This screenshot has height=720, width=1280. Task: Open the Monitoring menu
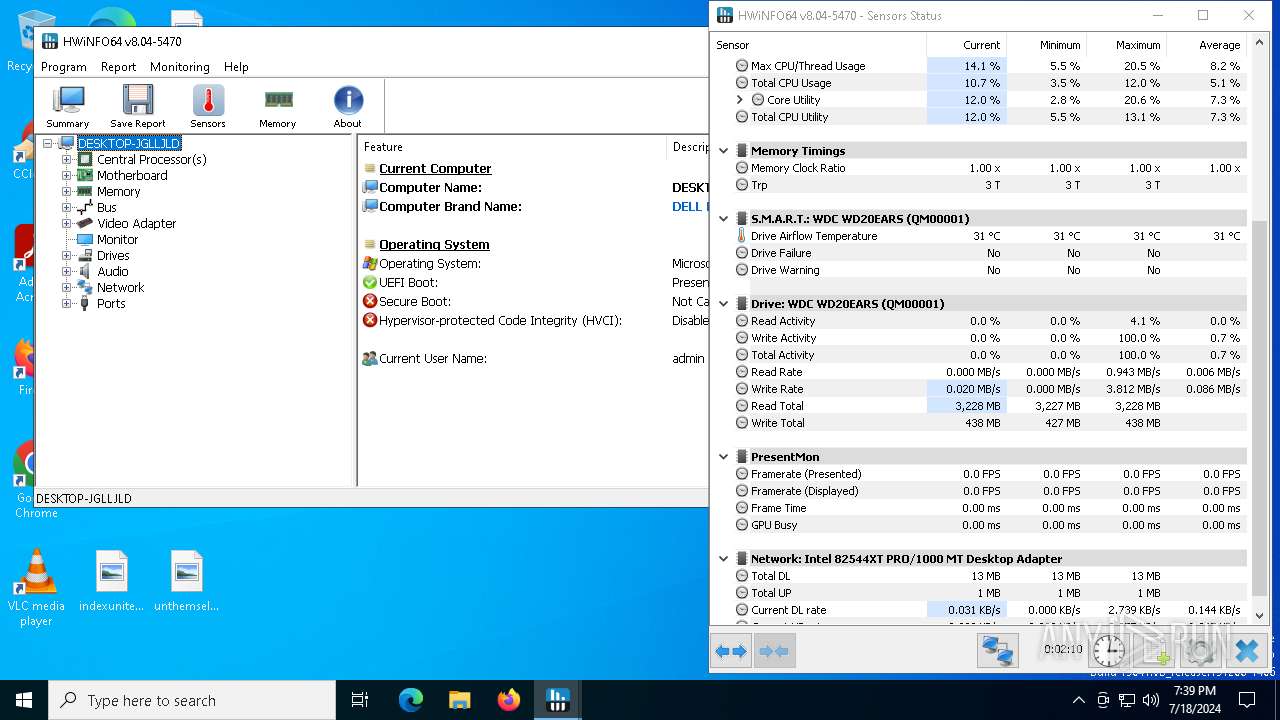[x=180, y=67]
